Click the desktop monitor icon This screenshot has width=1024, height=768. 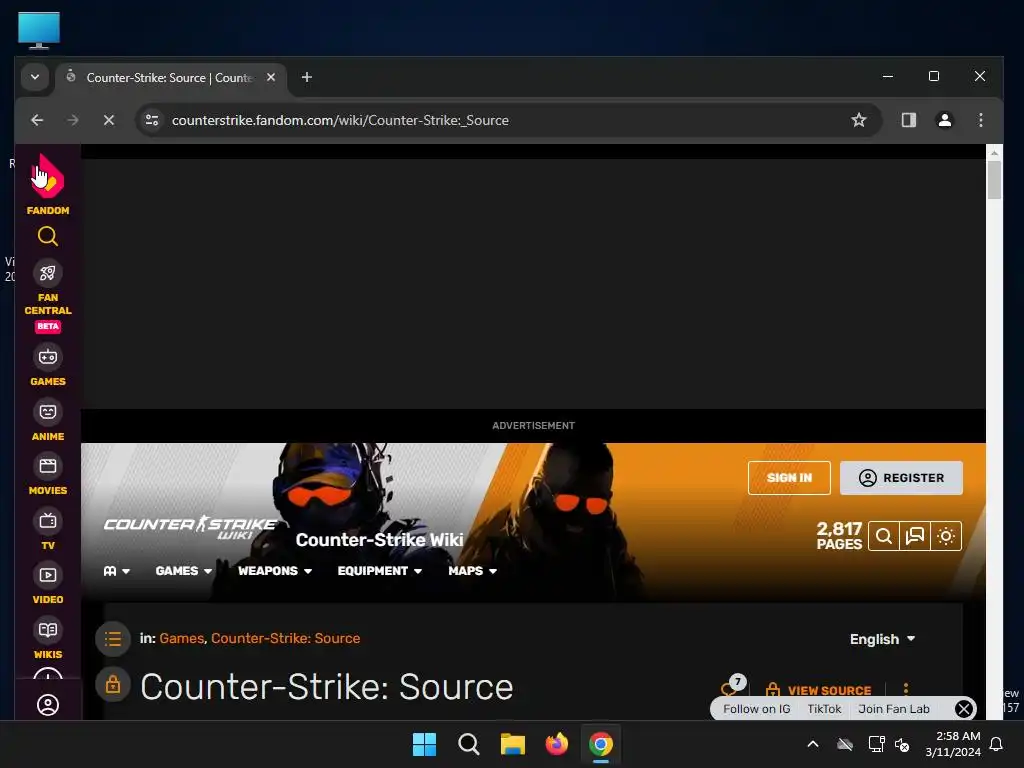pos(39,30)
